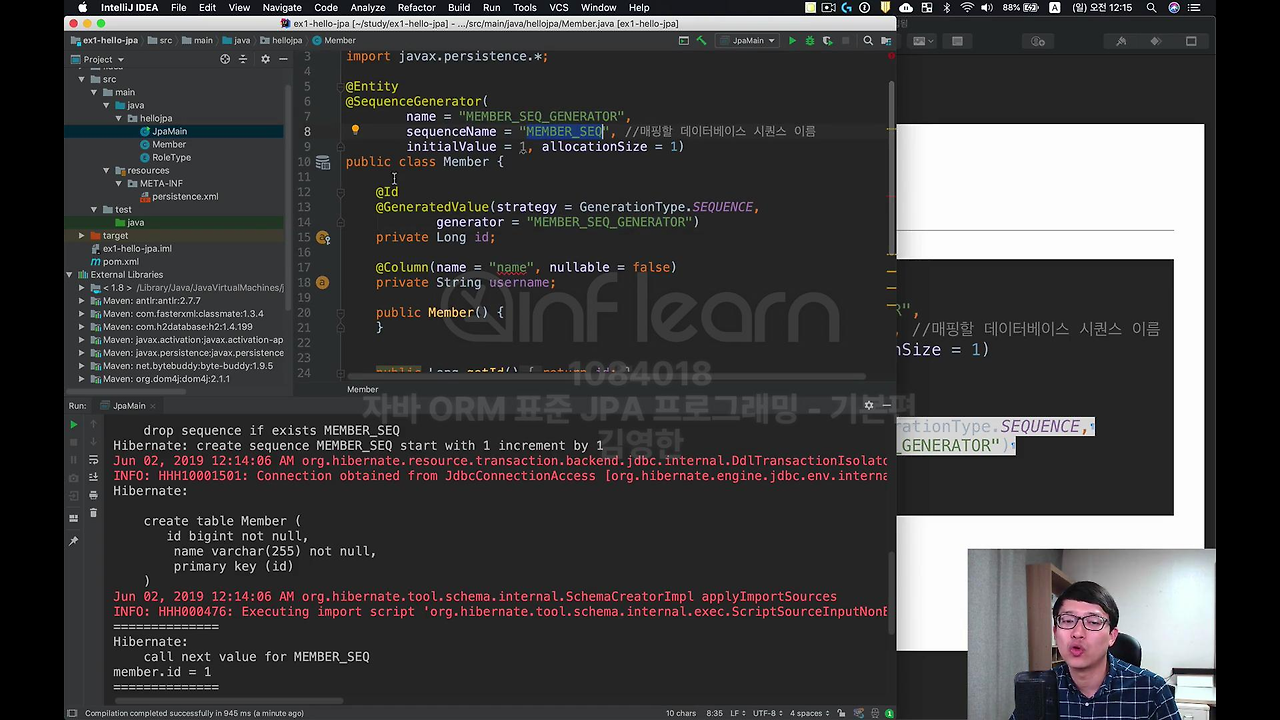The height and width of the screenshot is (720, 1280).
Task: Click red error indicator at editor top-right
Action: click(x=890, y=56)
